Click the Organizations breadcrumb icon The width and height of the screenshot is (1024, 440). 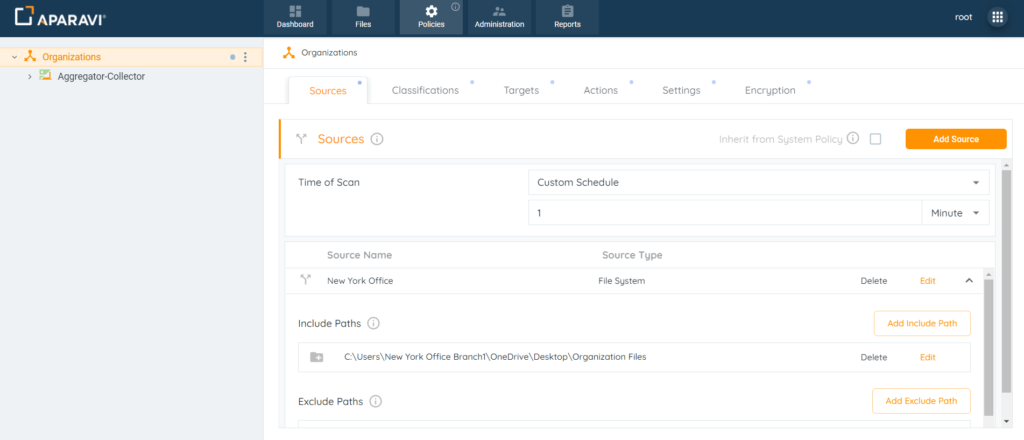289,53
